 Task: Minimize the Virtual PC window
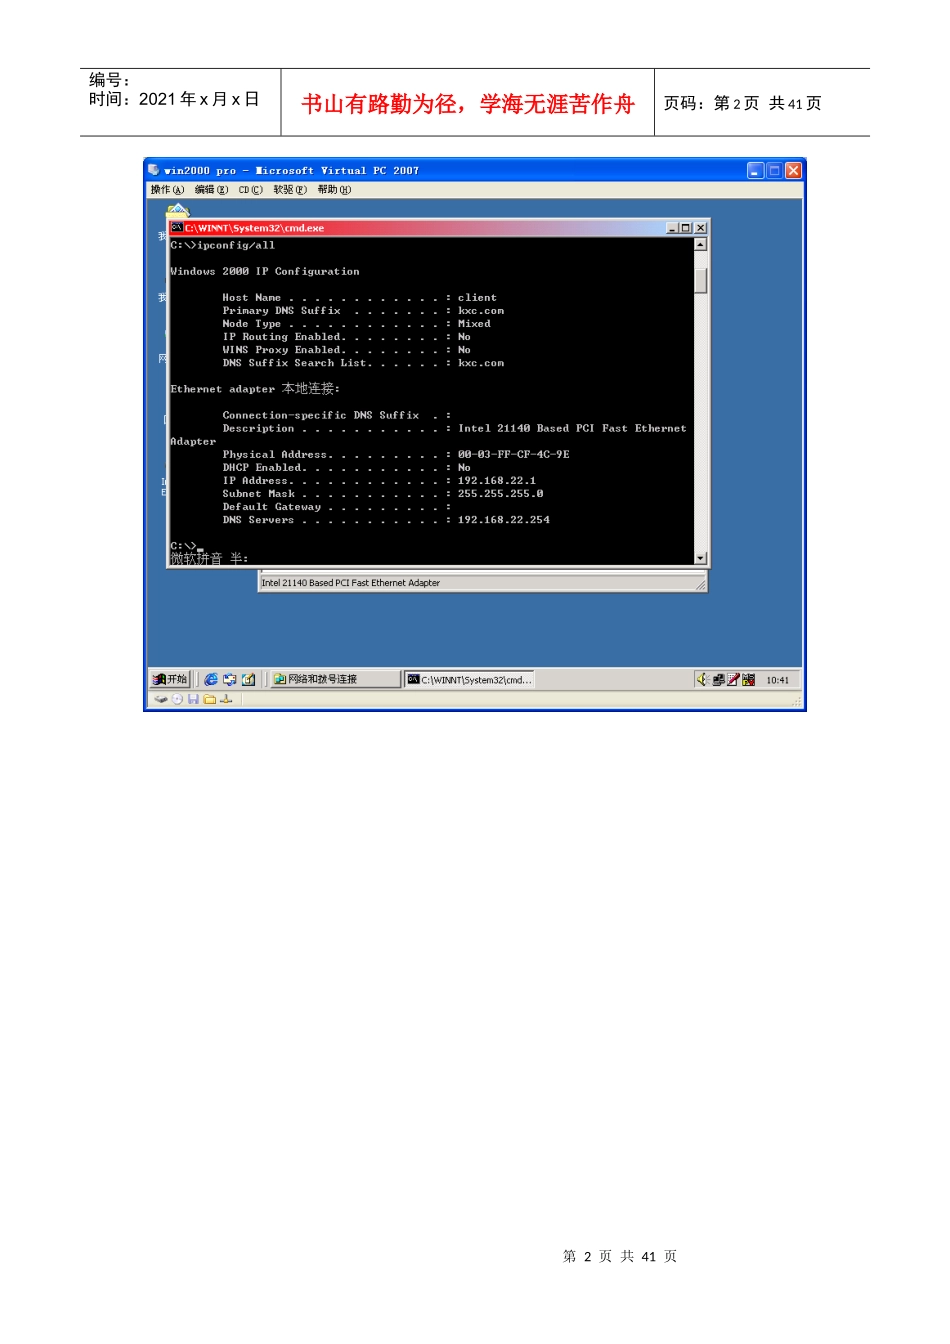click(756, 171)
